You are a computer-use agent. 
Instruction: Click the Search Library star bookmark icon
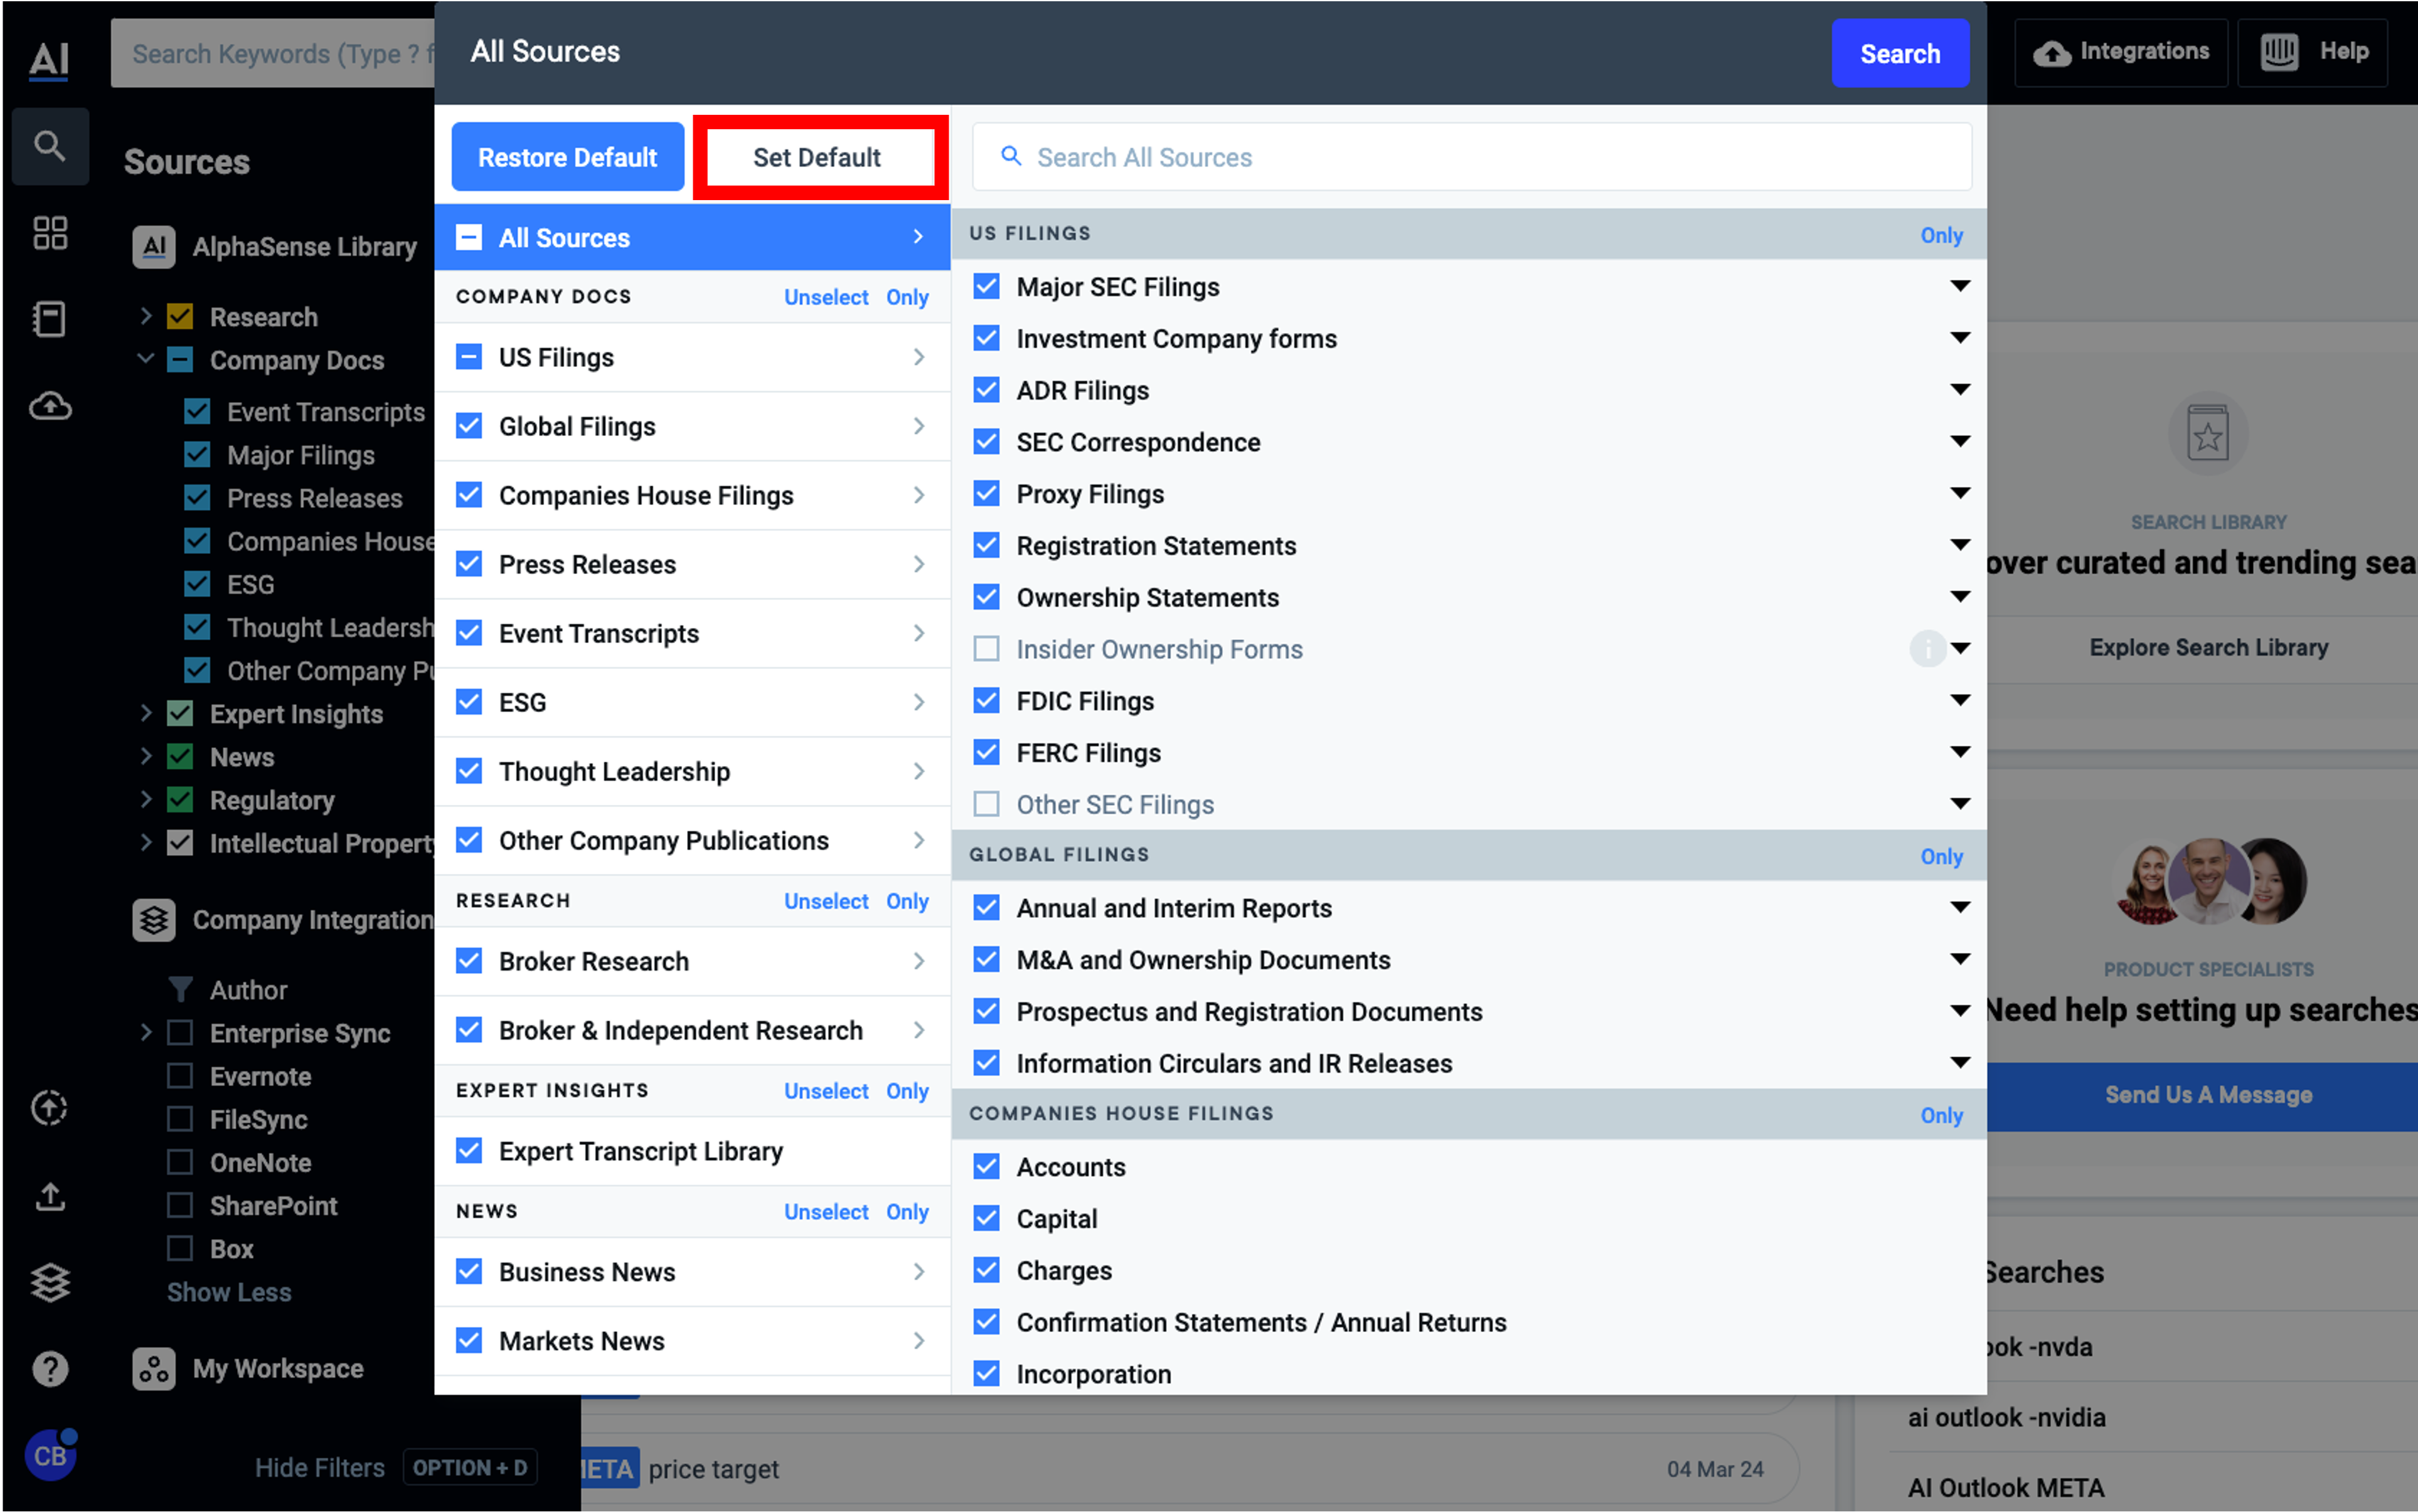pos(2207,434)
